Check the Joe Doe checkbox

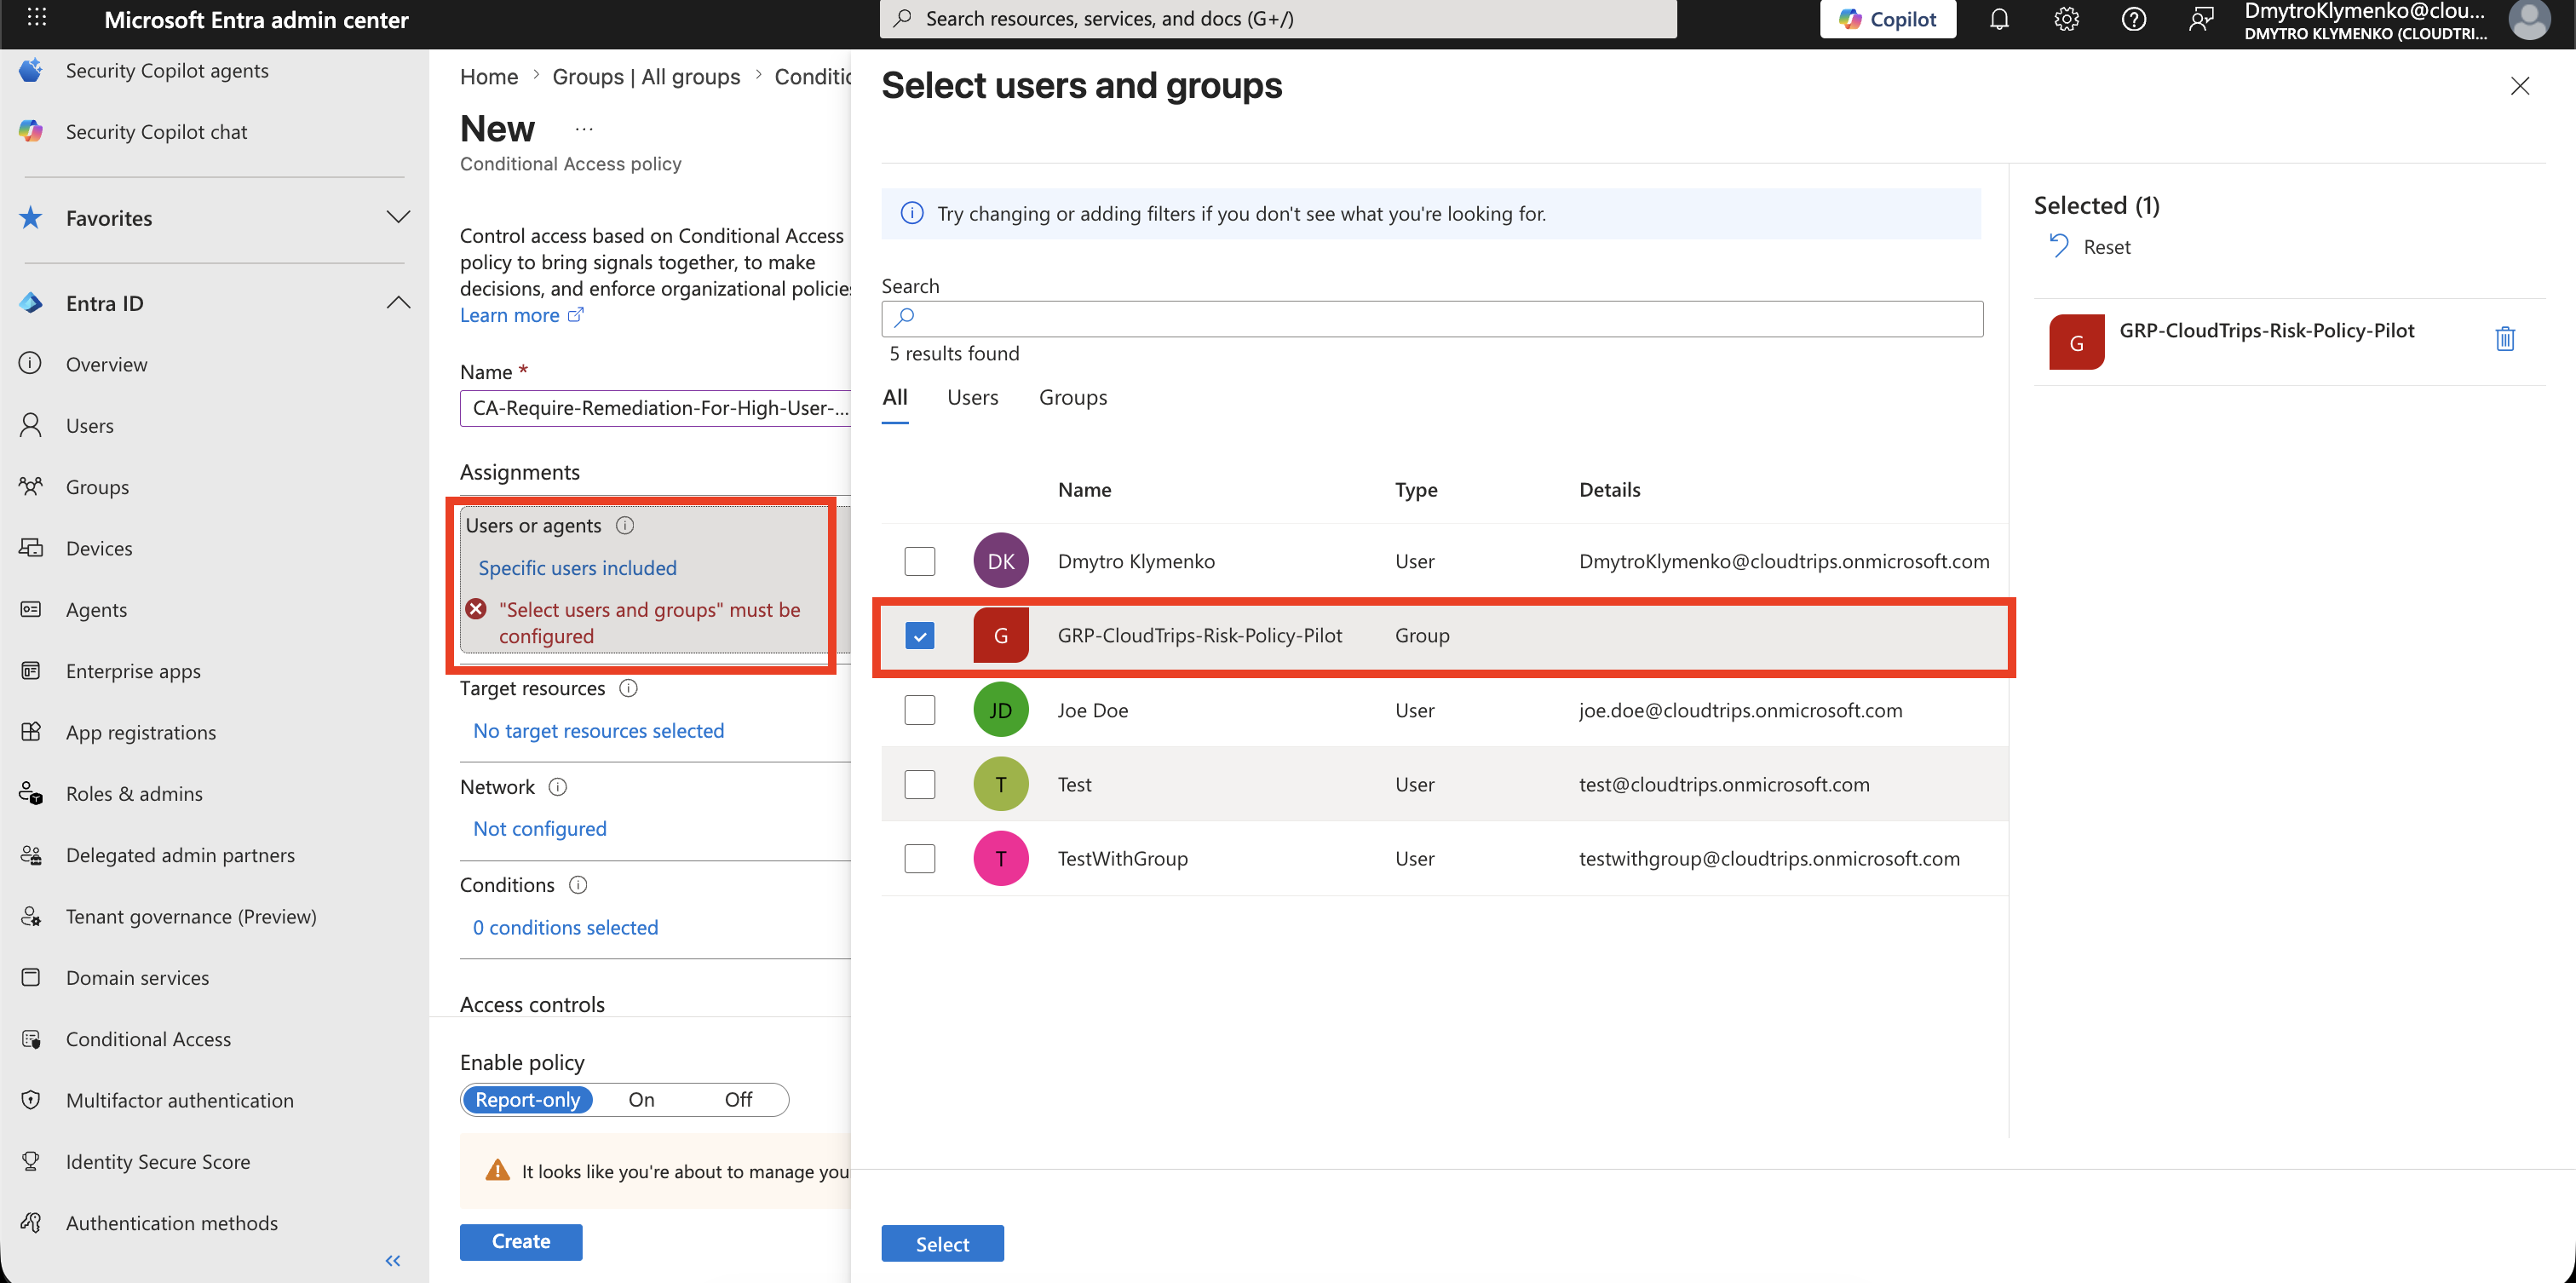pyautogui.click(x=919, y=710)
